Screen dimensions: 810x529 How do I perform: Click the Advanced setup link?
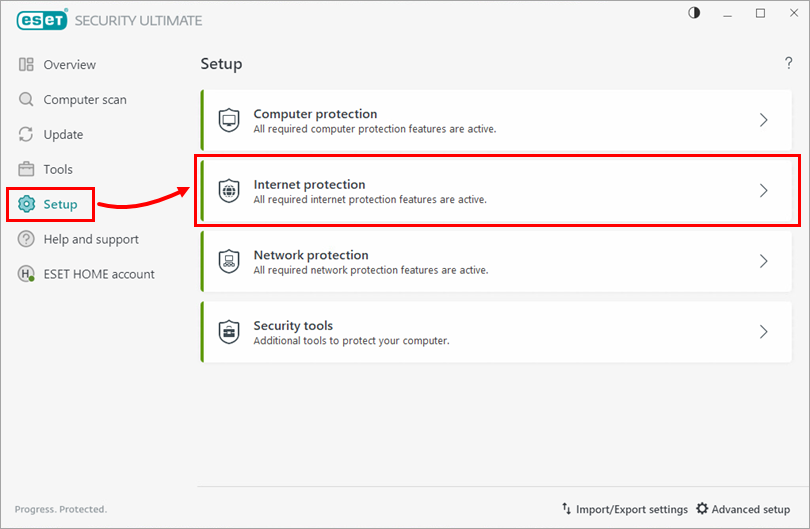pyautogui.click(x=750, y=509)
